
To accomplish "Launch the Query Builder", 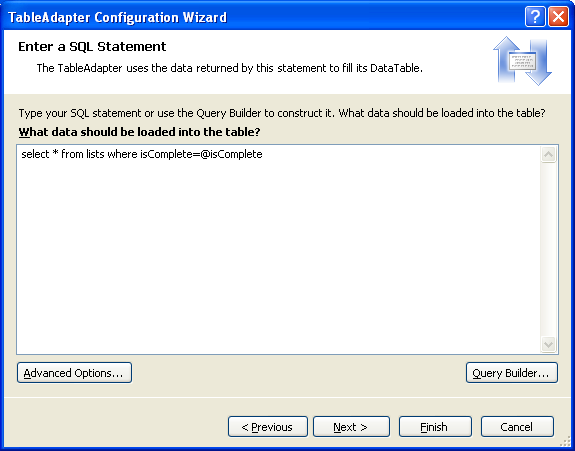I will (512, 373).
